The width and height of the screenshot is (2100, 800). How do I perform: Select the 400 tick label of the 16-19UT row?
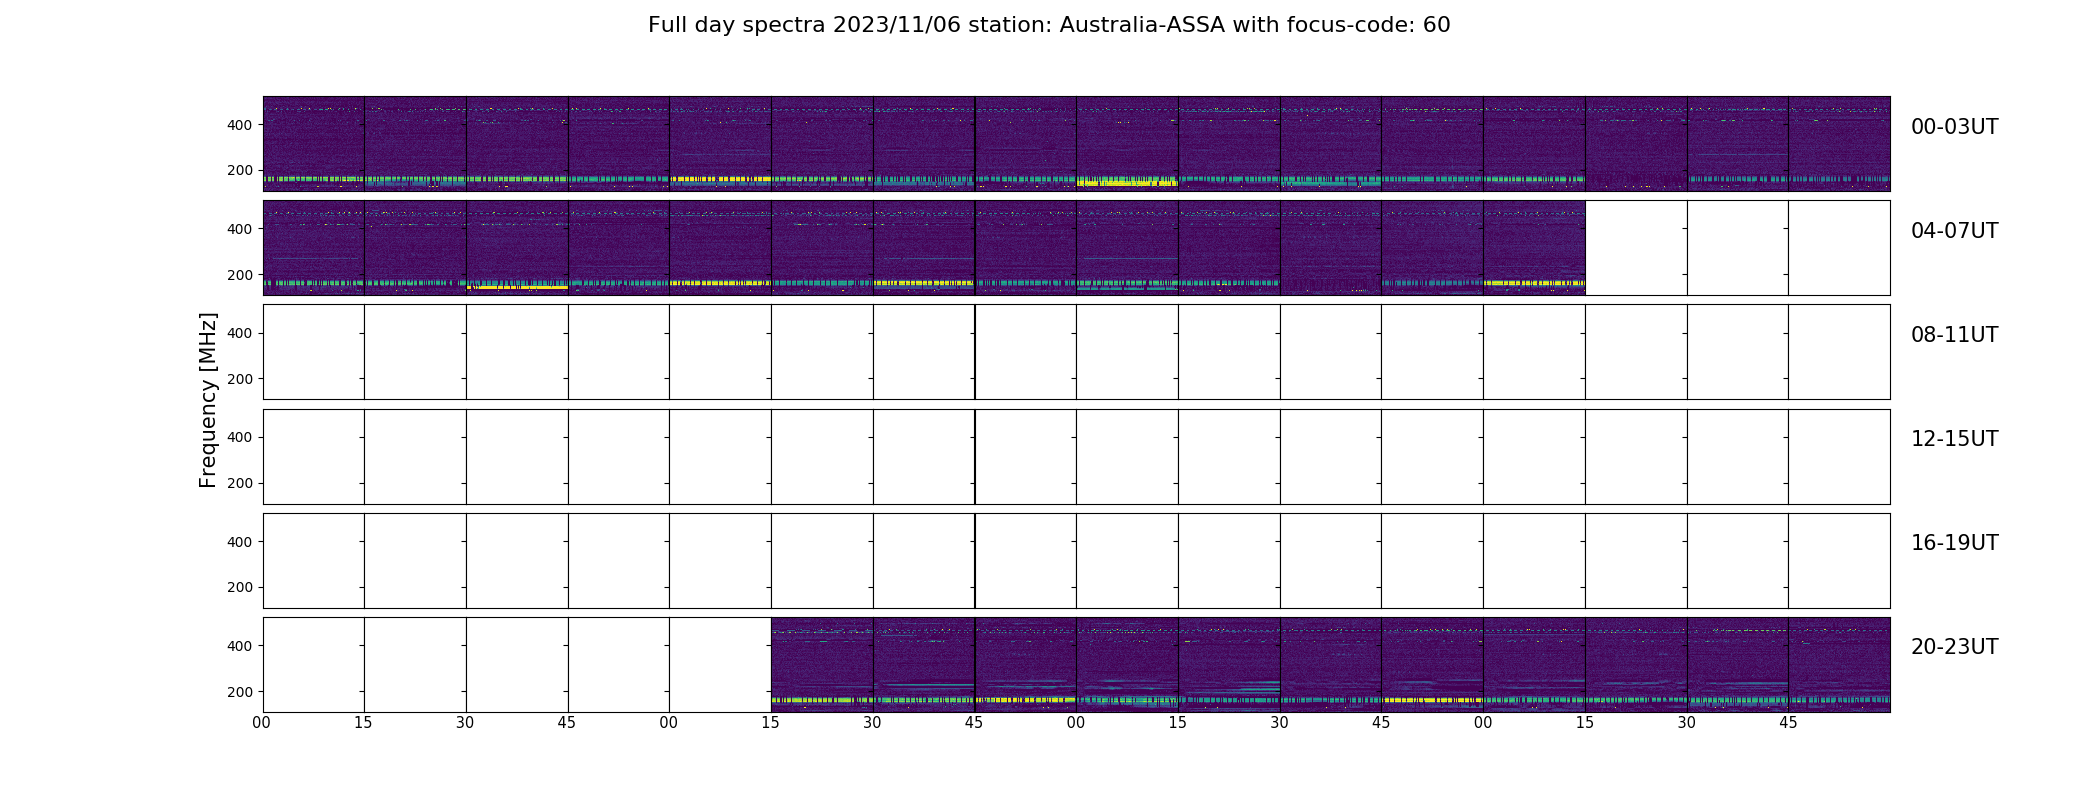pos(240,542)
